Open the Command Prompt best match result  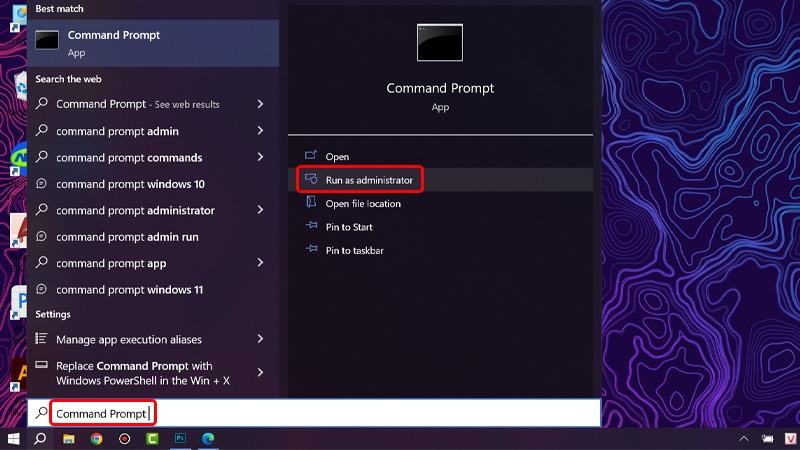(x=153, y=43)
